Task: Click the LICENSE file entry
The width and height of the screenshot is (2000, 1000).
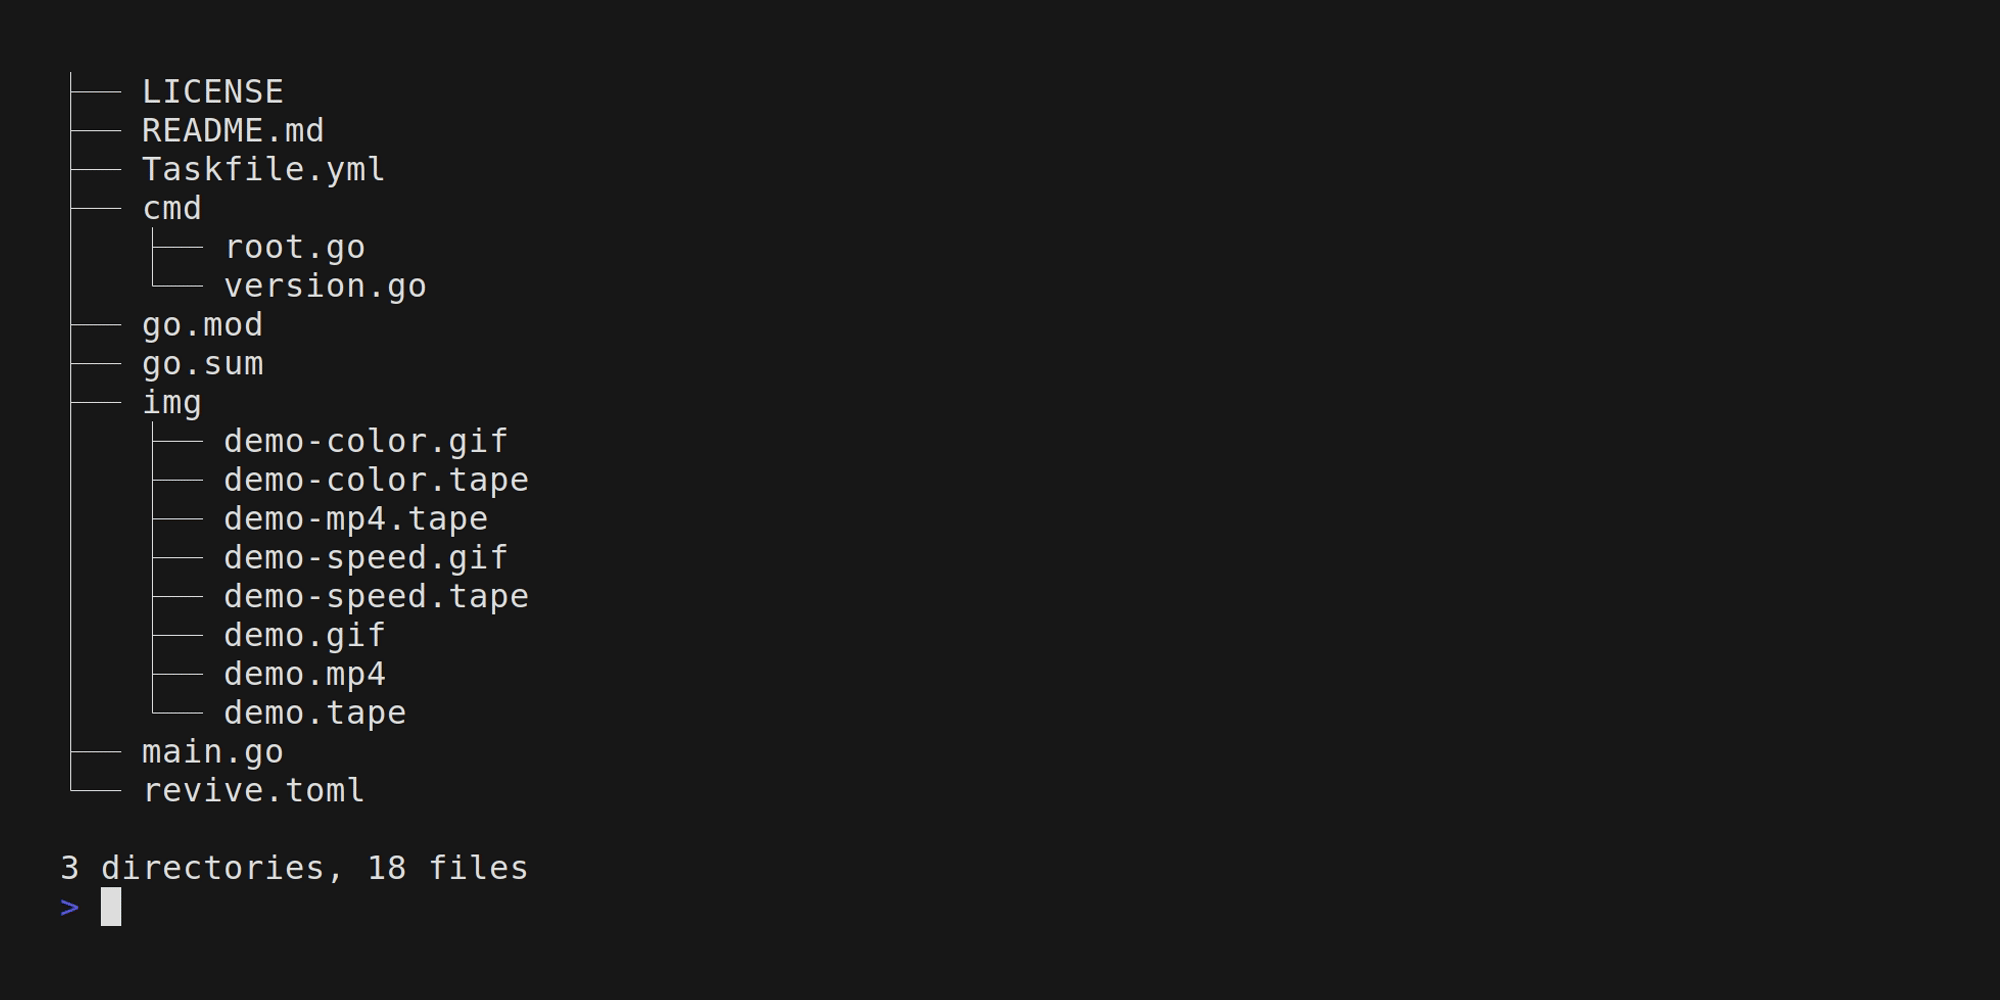Action: tap(212, 92)
